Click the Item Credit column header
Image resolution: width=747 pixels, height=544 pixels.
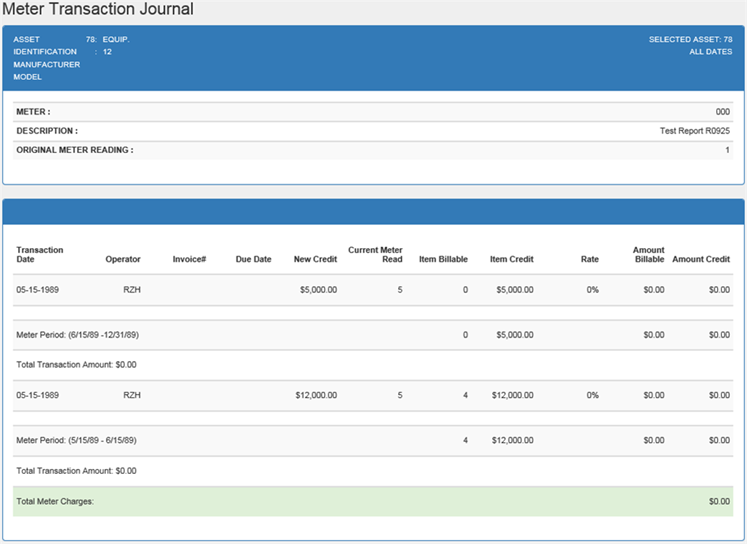(512, 259)
